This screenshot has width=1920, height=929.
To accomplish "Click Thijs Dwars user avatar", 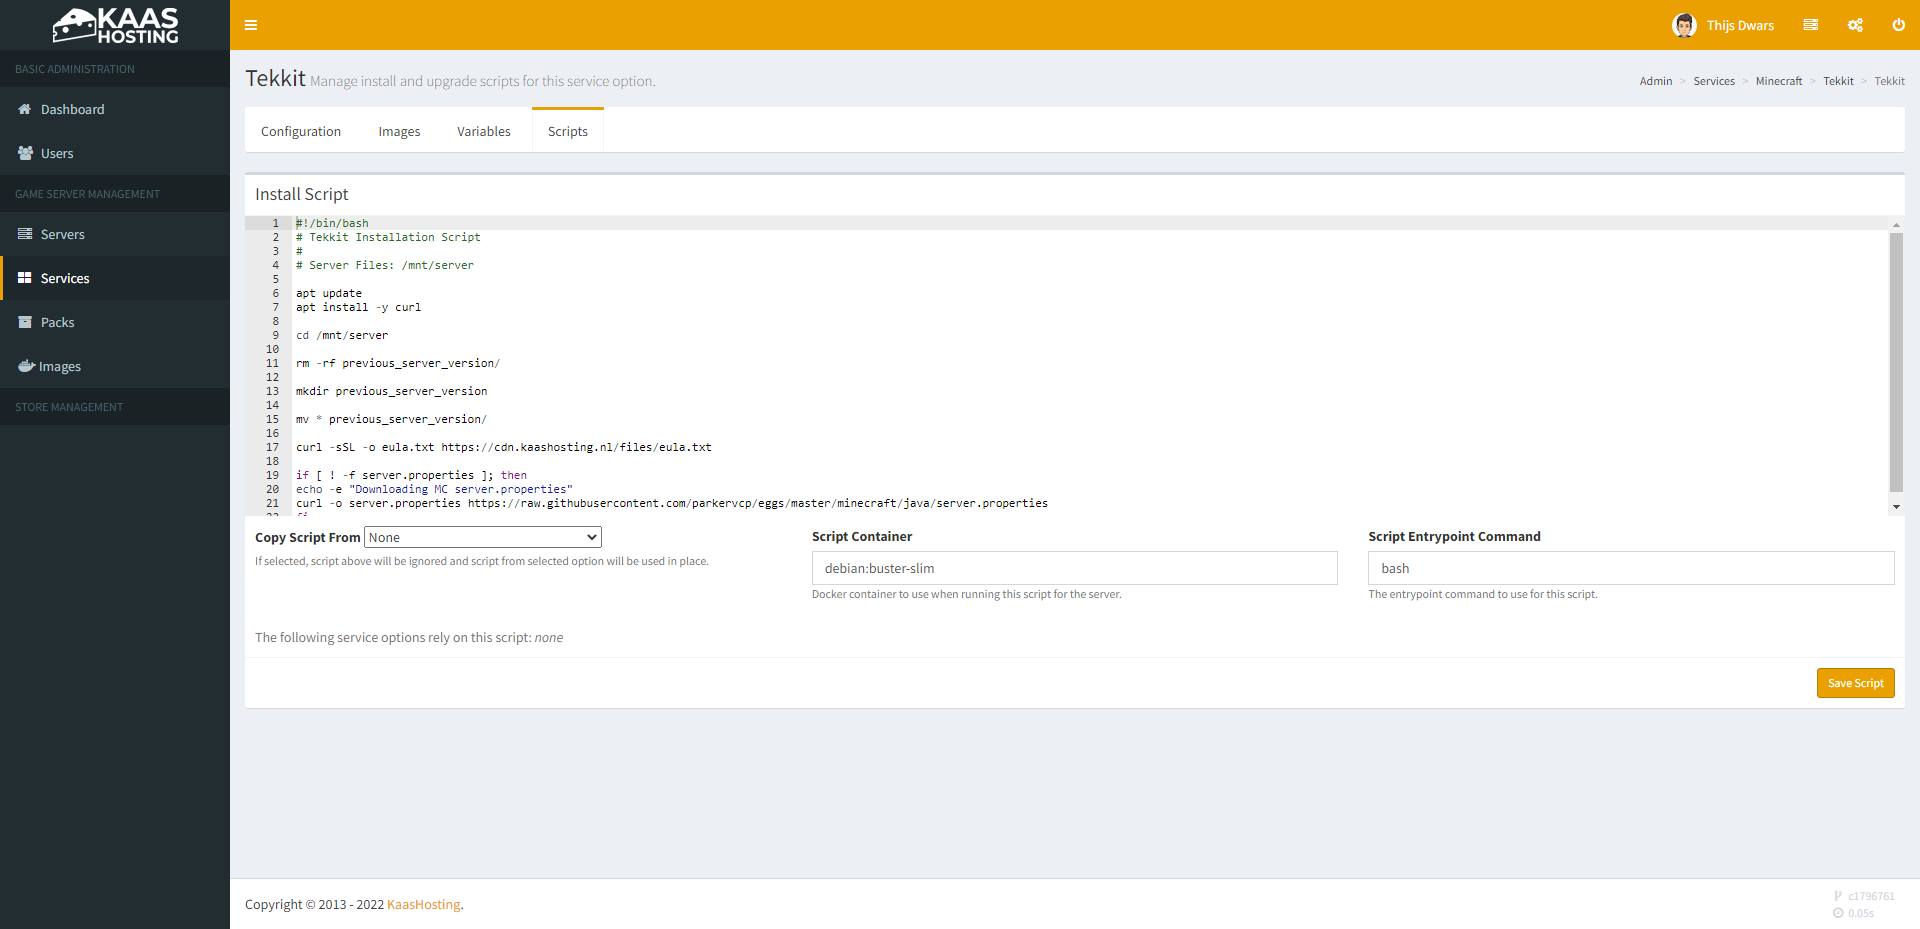I will pyautogui.click(x=1684, y=25).
